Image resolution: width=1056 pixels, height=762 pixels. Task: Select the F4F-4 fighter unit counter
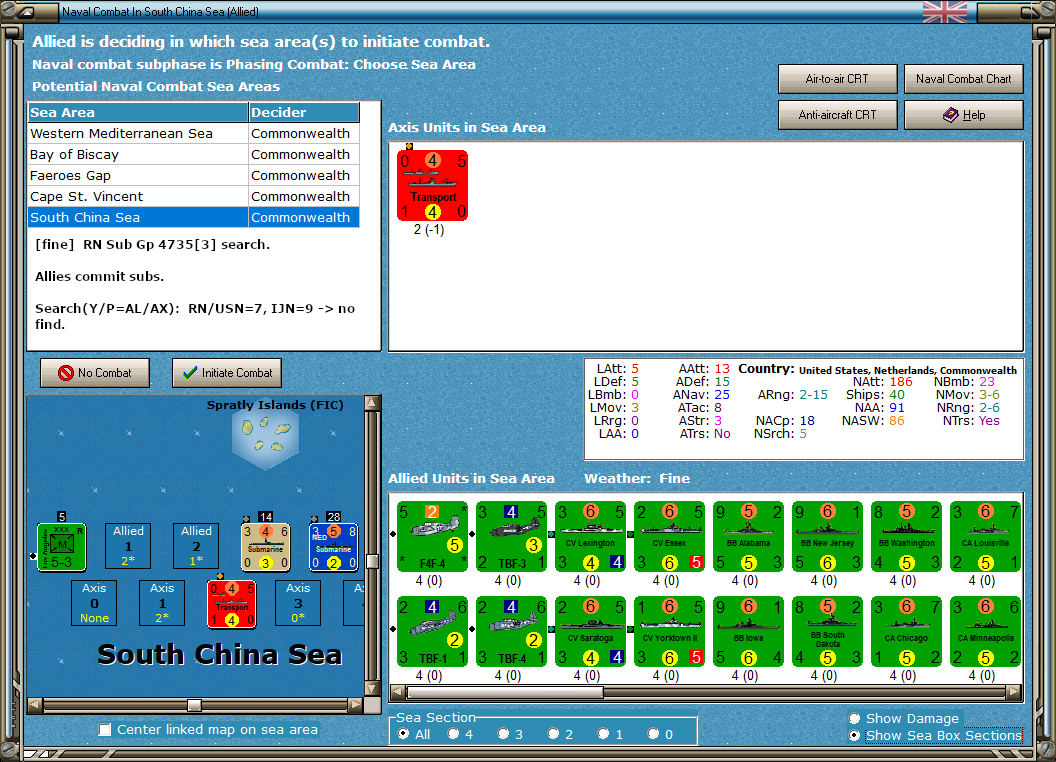pyautogui.click(x=432, y=536)
